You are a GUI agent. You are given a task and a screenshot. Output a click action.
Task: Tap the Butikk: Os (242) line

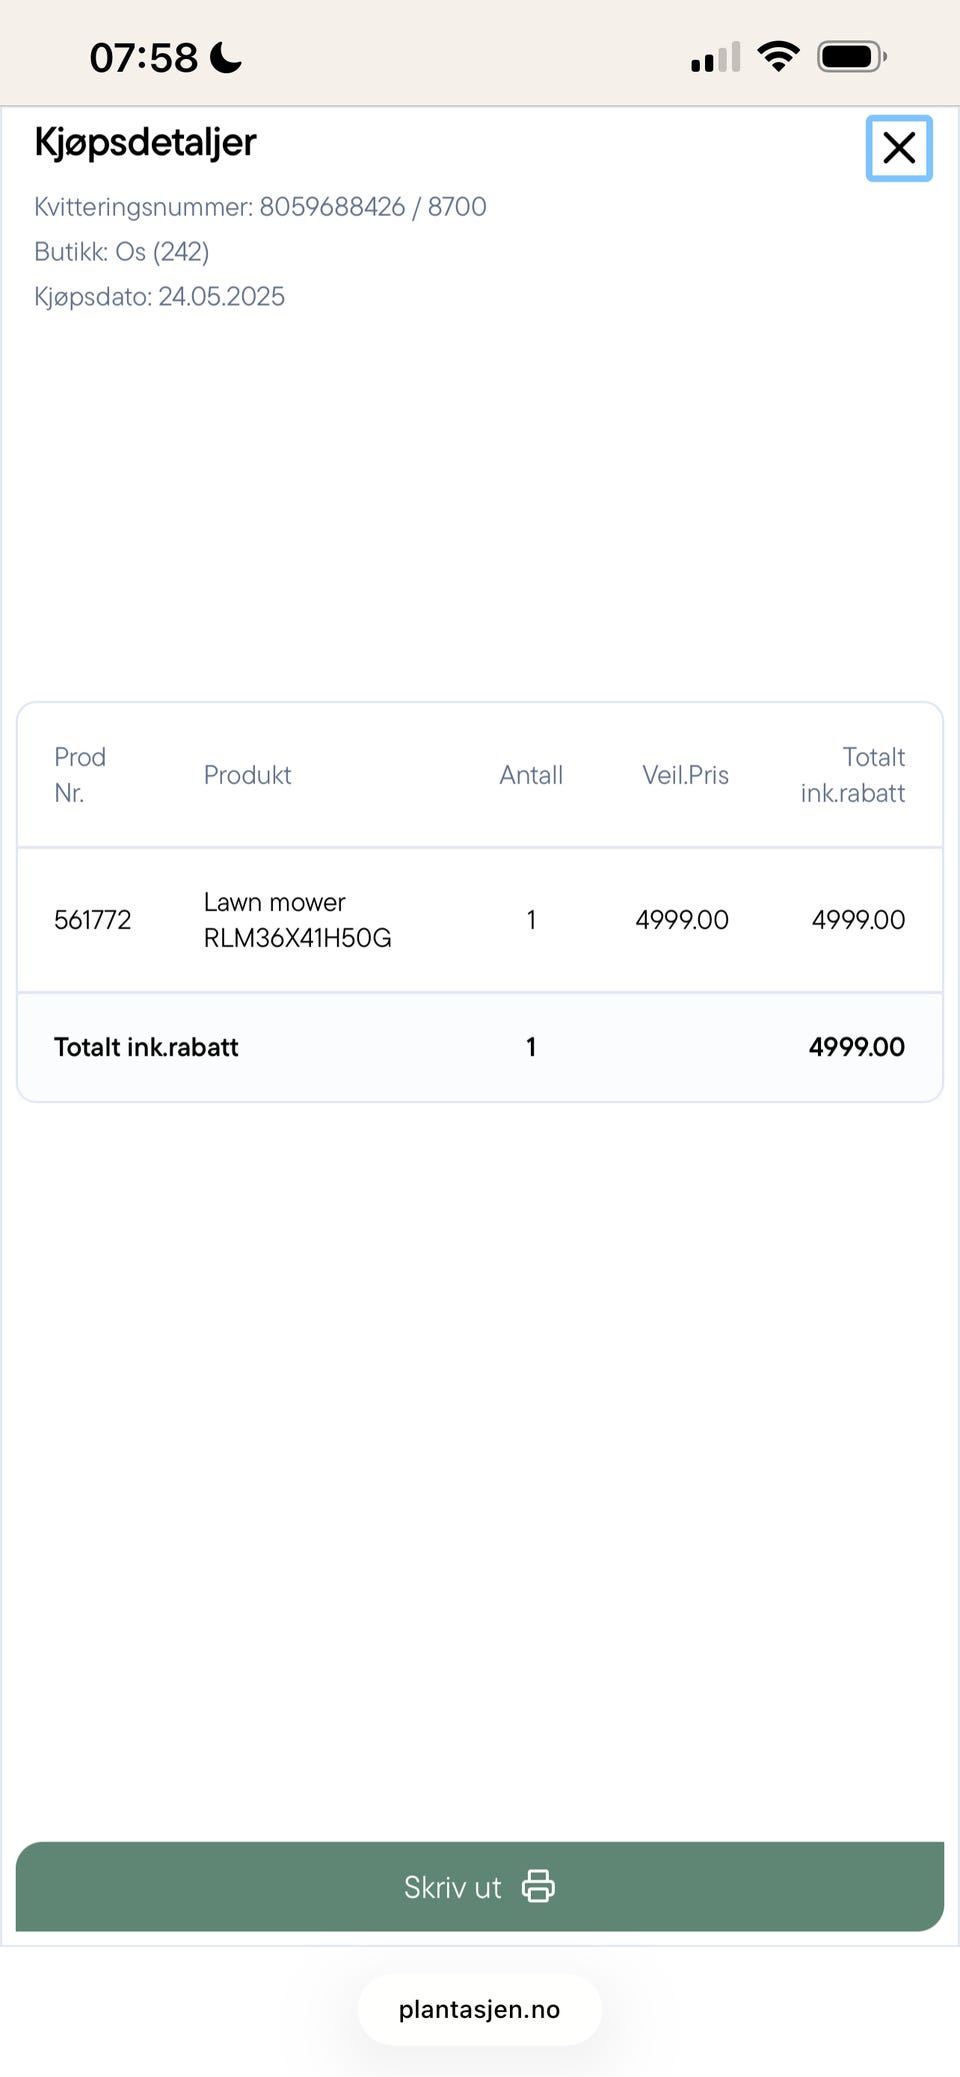tap(122, 252)
